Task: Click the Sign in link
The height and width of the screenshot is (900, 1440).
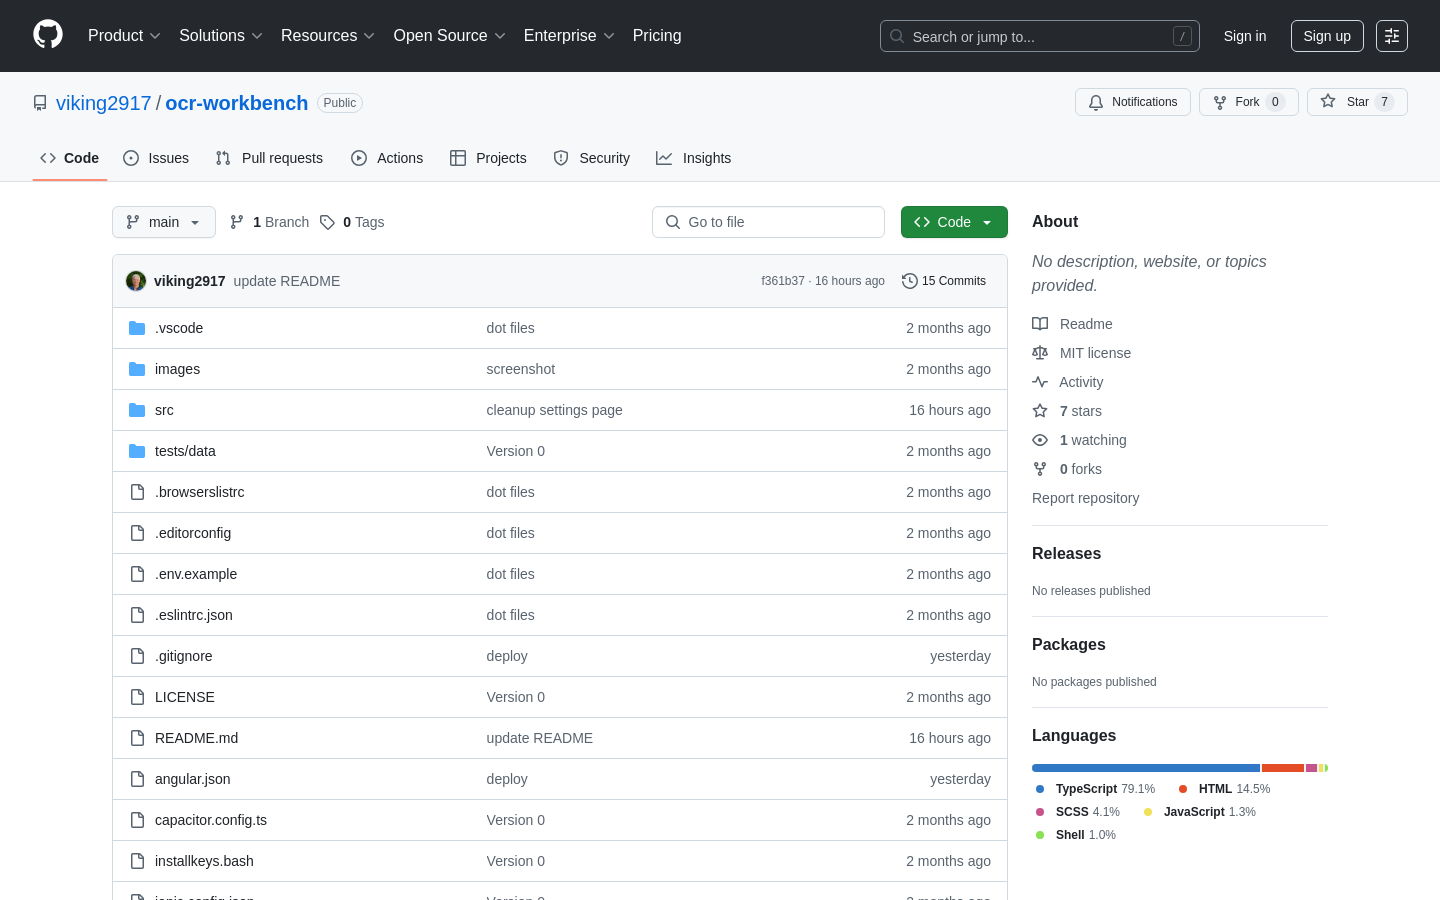Action: [x=1245, y=36]
